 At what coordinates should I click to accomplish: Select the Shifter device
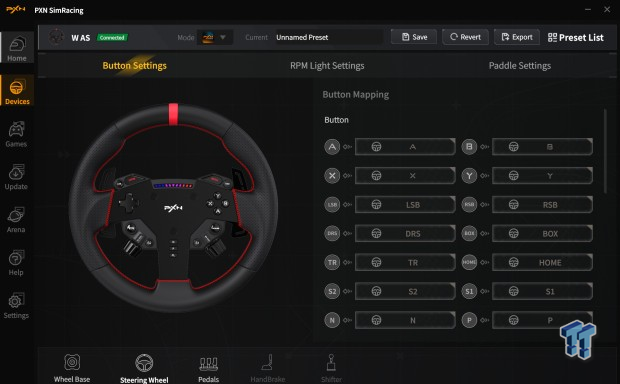[331, 369]
